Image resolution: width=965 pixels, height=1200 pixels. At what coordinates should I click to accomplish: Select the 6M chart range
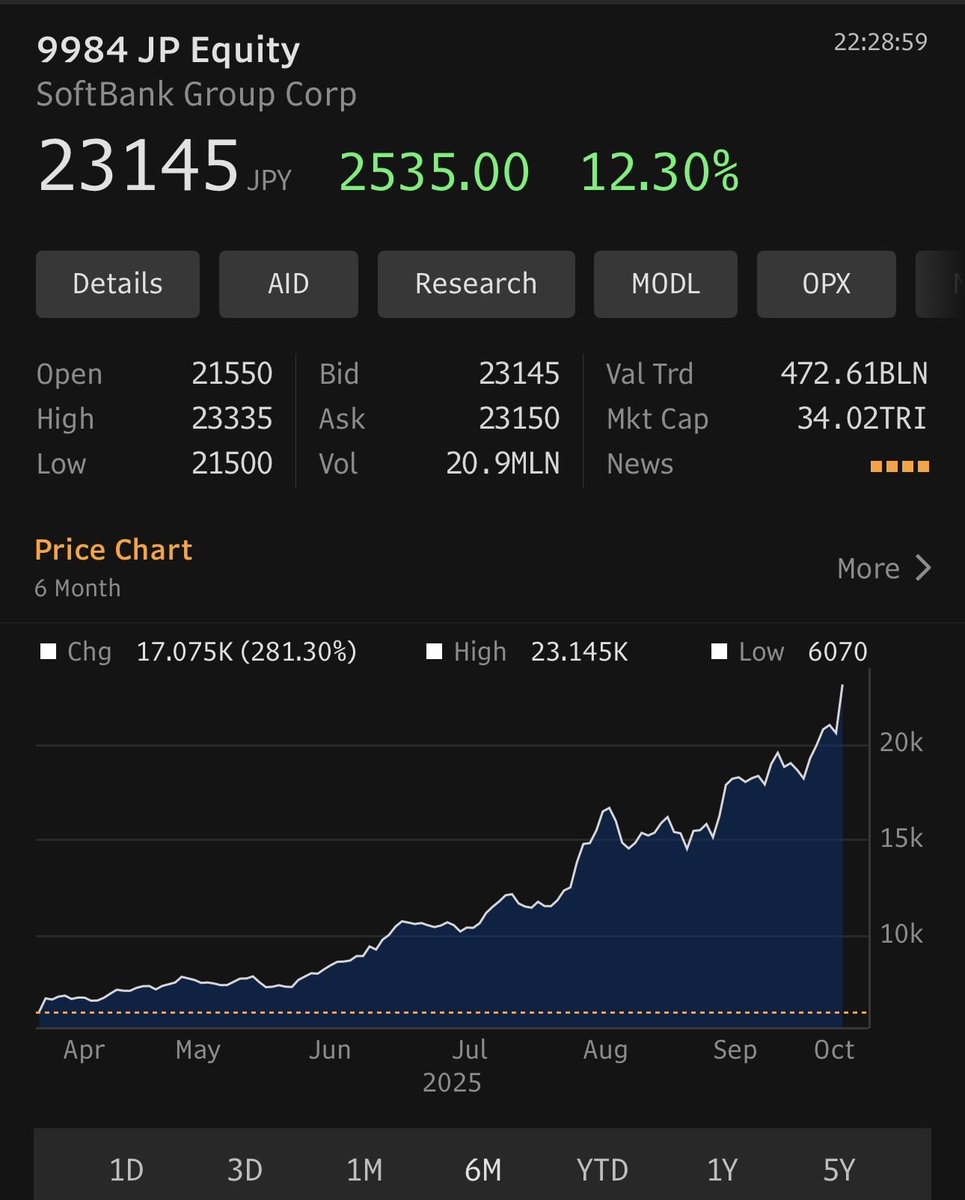[483, 1169]
